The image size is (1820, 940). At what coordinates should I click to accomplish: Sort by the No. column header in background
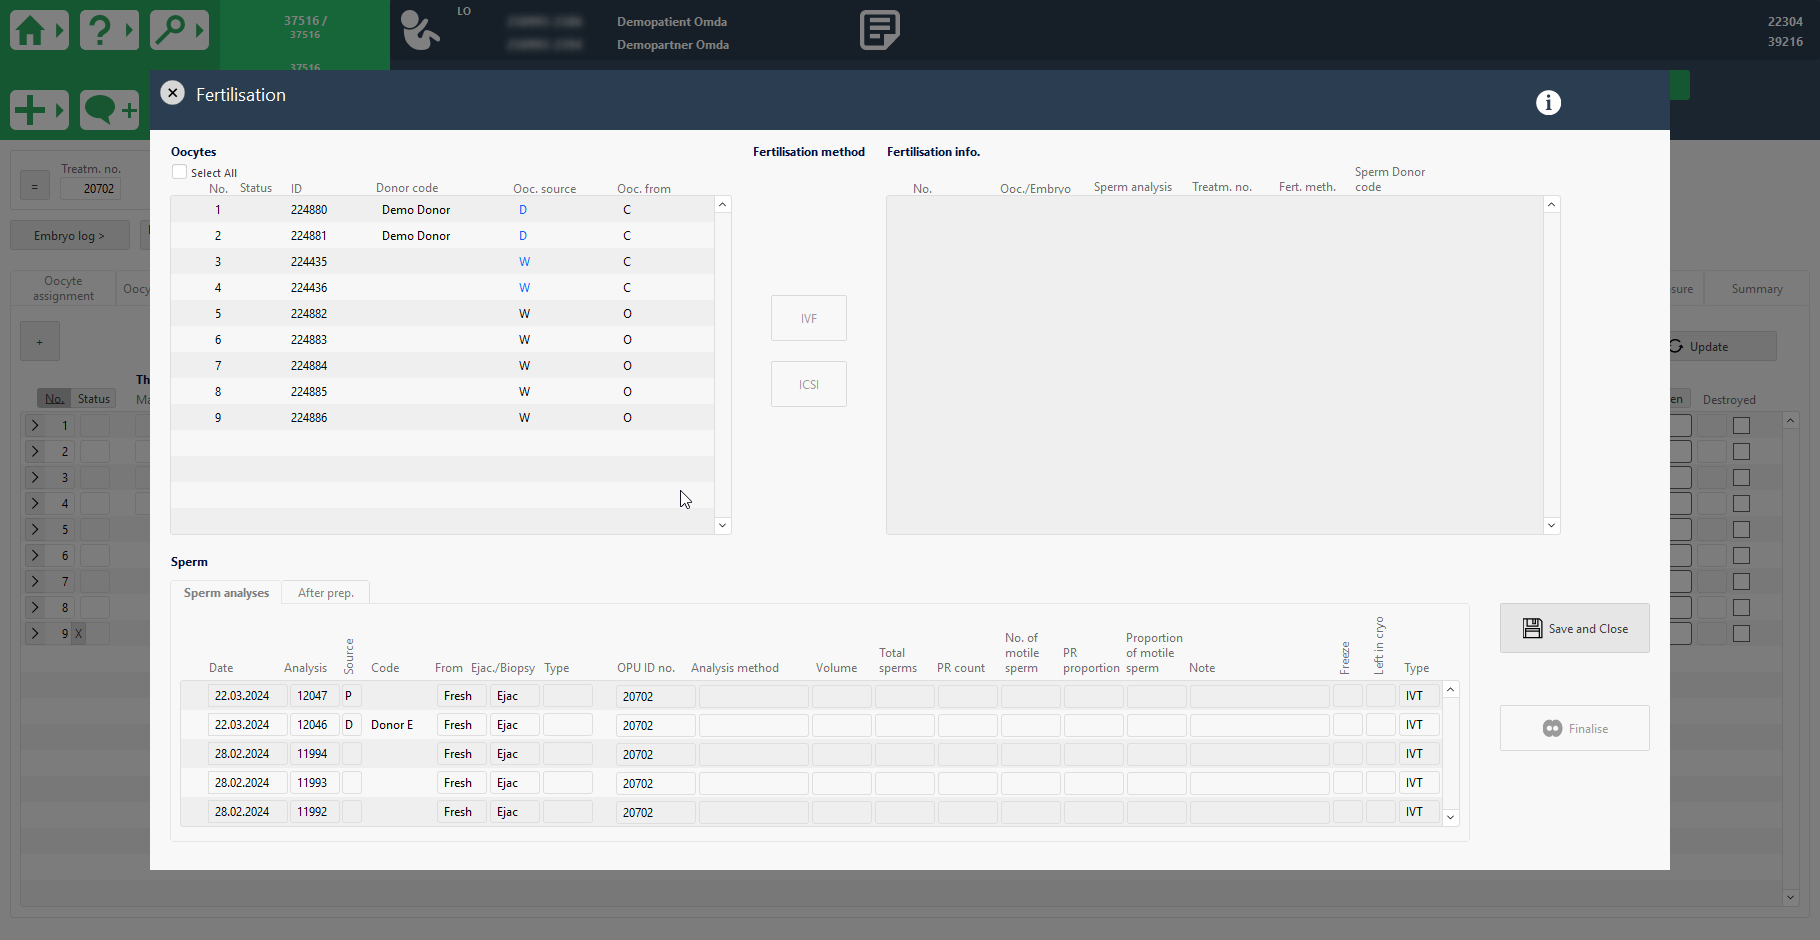[x=54, y=399]
